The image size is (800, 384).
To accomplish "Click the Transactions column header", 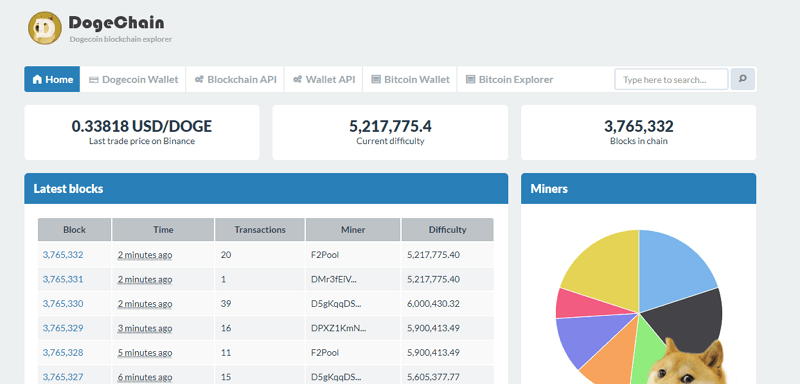I will [x=260, y=229].
